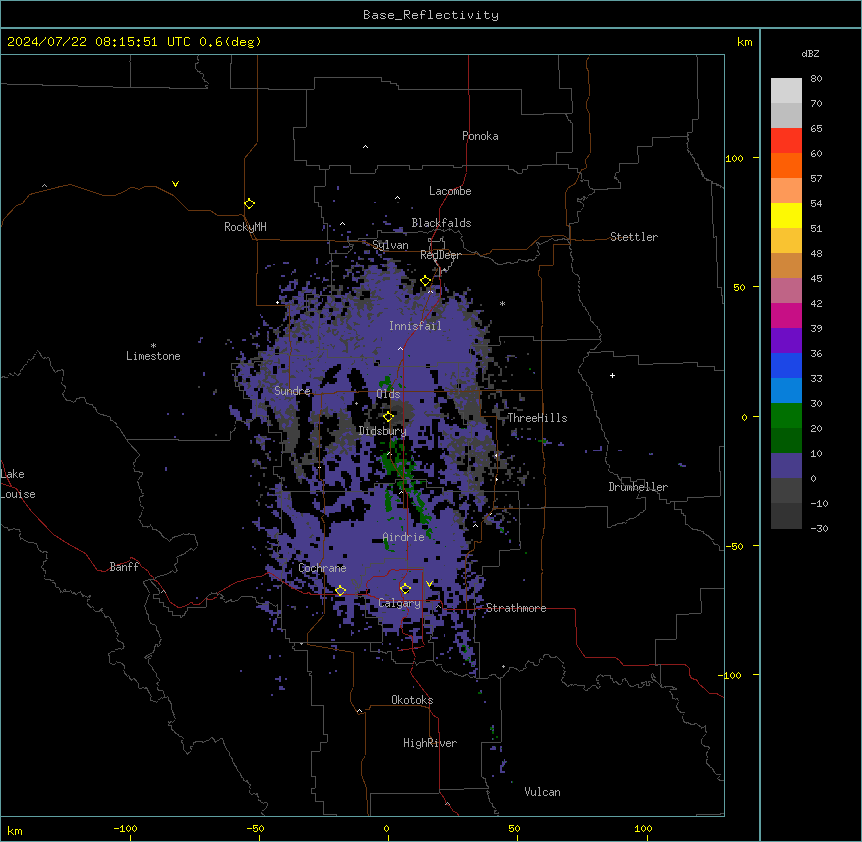Click the RockyMH label

(245, 227)
